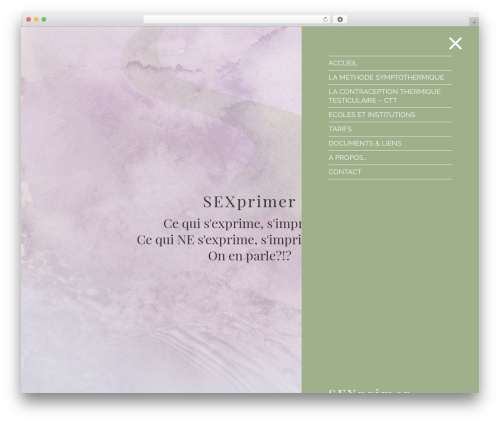This screenshot has height=423, width=500.
Task: Click the dark circular icon beside address bar
Action: coord(340,20)
